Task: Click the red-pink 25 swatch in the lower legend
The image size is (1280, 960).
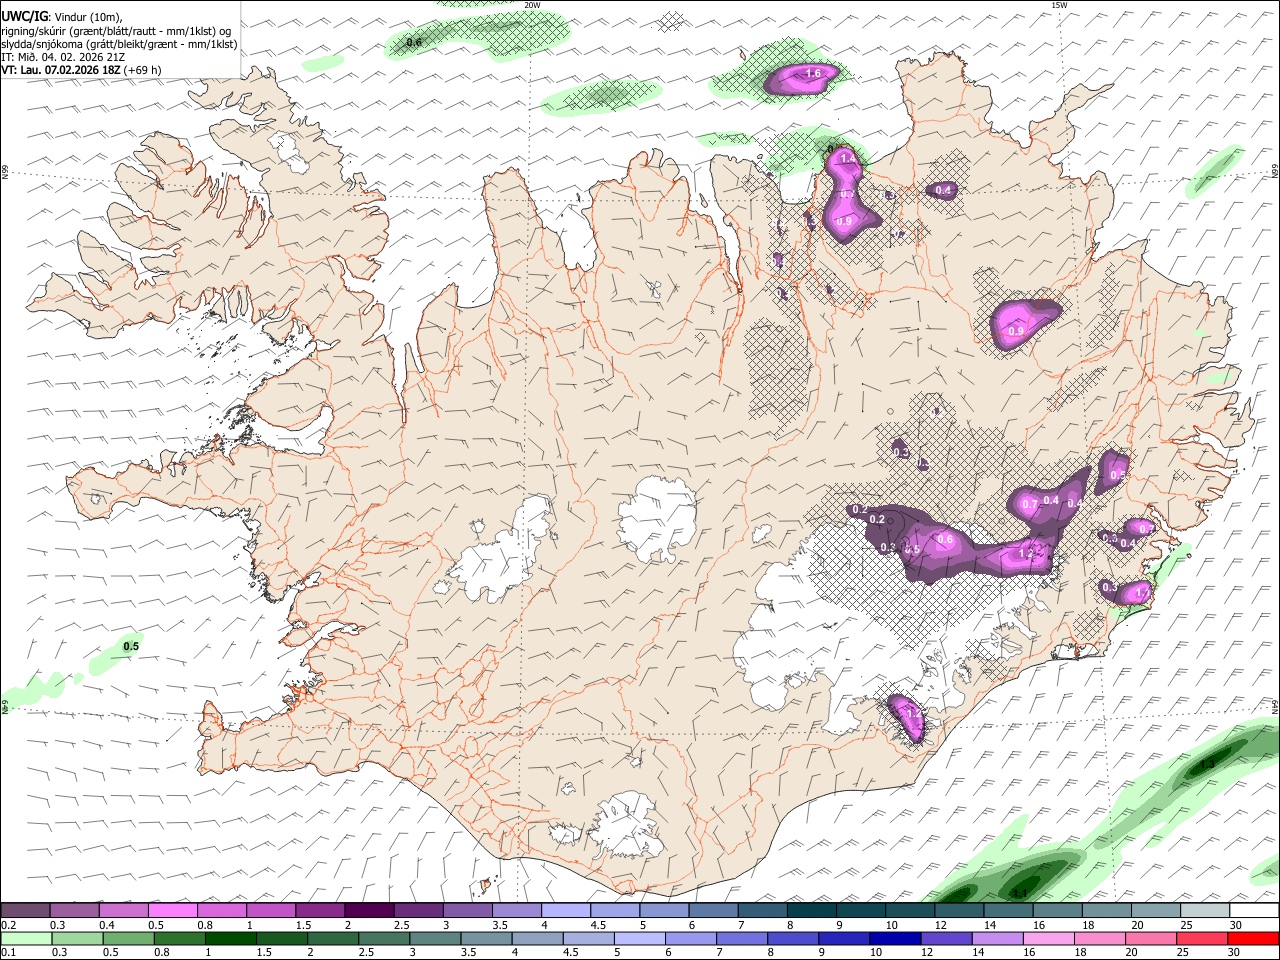Action: point(1202,938)
